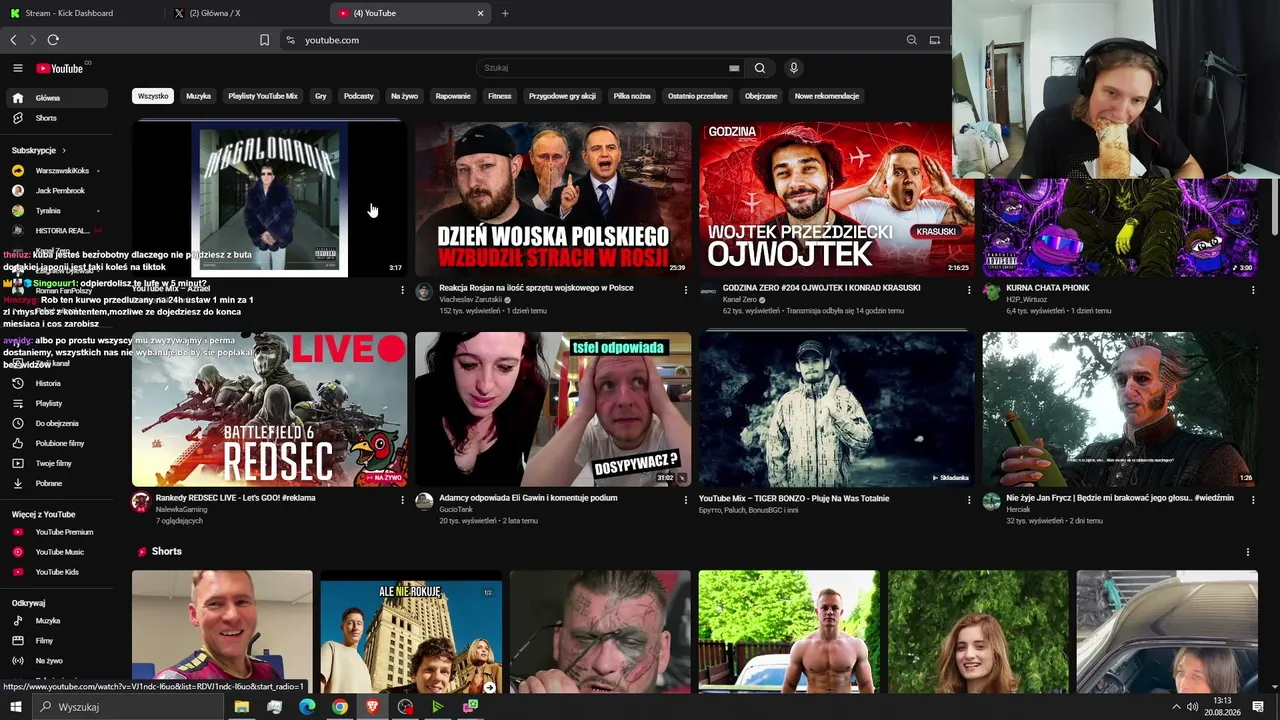The image size is (1280, 720).
Task: Explore Muzyka in the Odkrywaj section
Action: pyautogui.click(x=57, y=621)
